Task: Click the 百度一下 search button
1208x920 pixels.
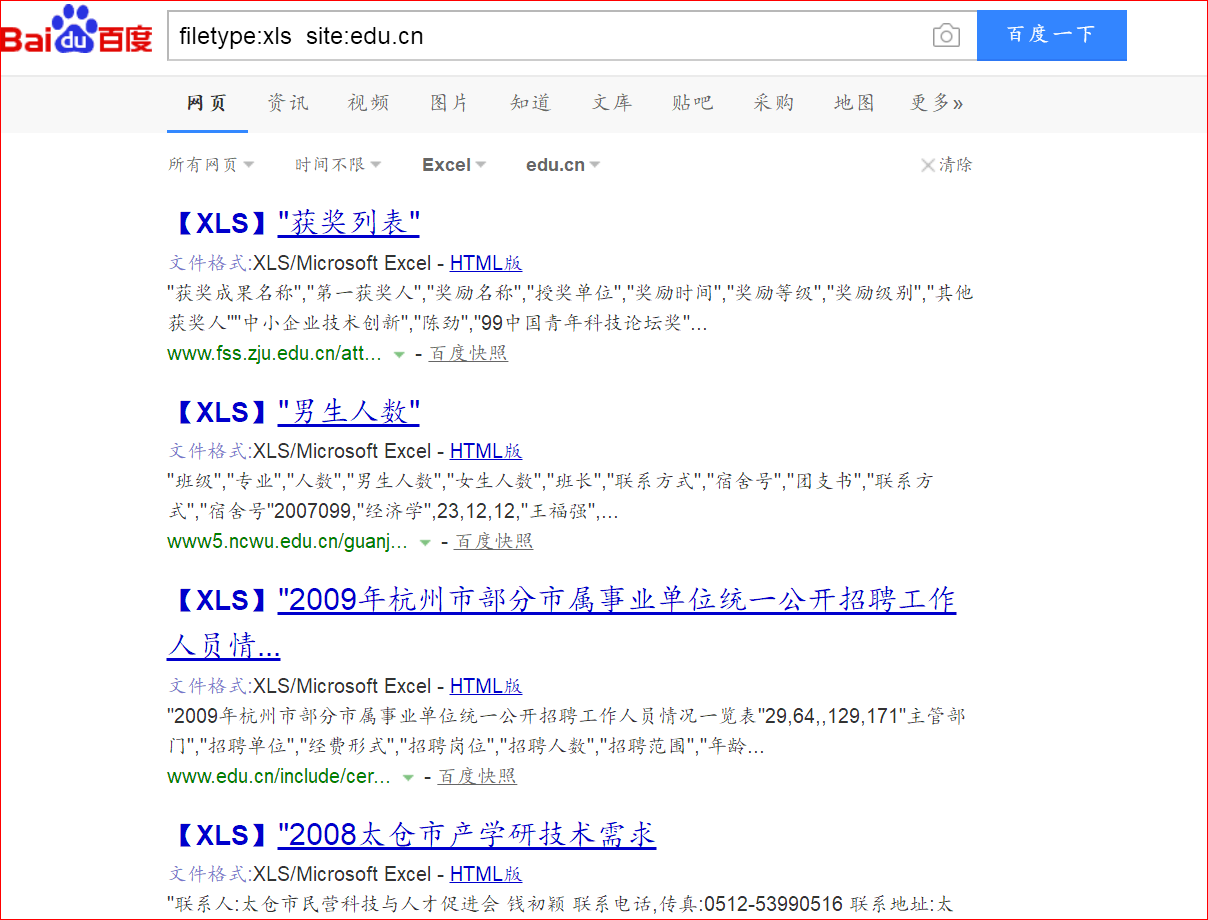Action: pos(1051,35)
